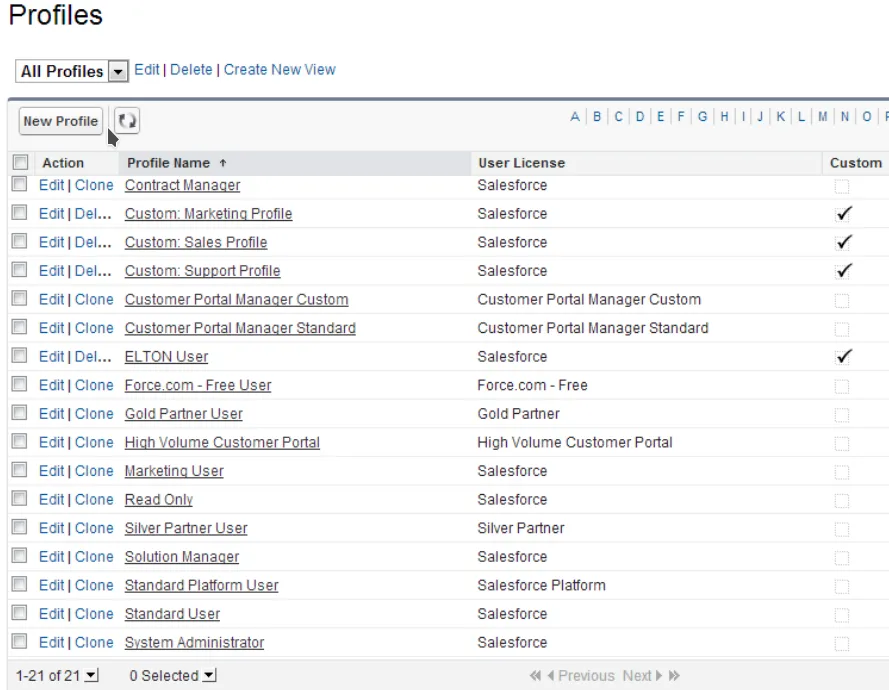Expand the 1-21 of 21 records dropdown
The image size is (889, 690).
91,675
